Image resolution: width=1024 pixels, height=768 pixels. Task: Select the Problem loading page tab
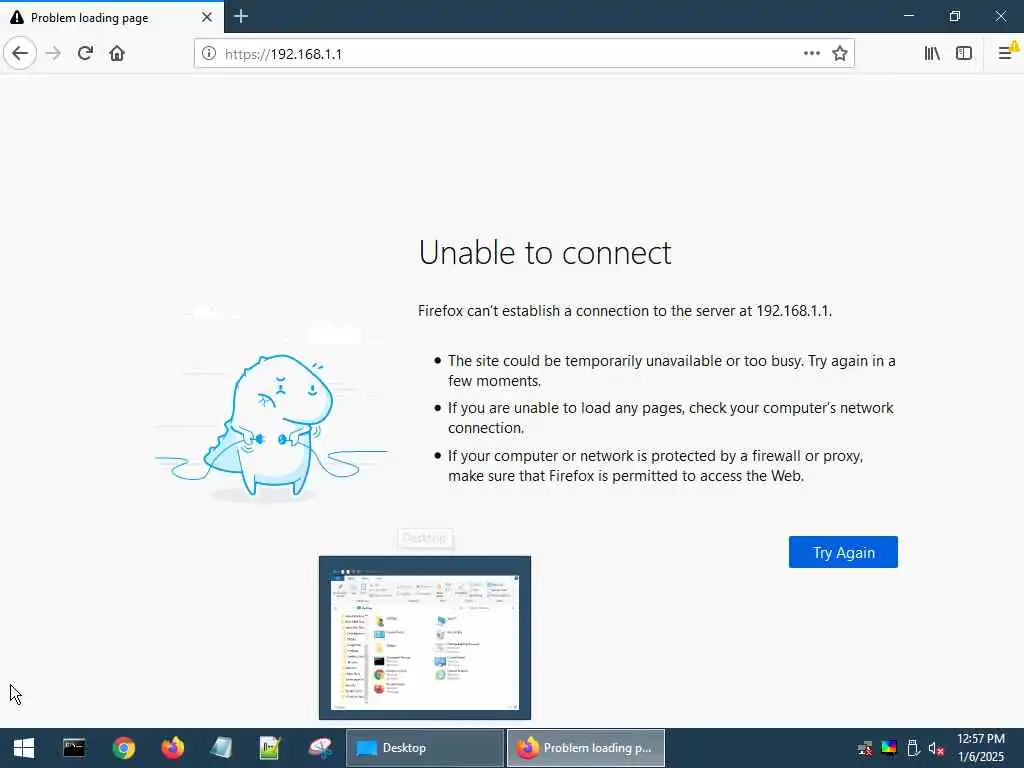coord(112,17)
